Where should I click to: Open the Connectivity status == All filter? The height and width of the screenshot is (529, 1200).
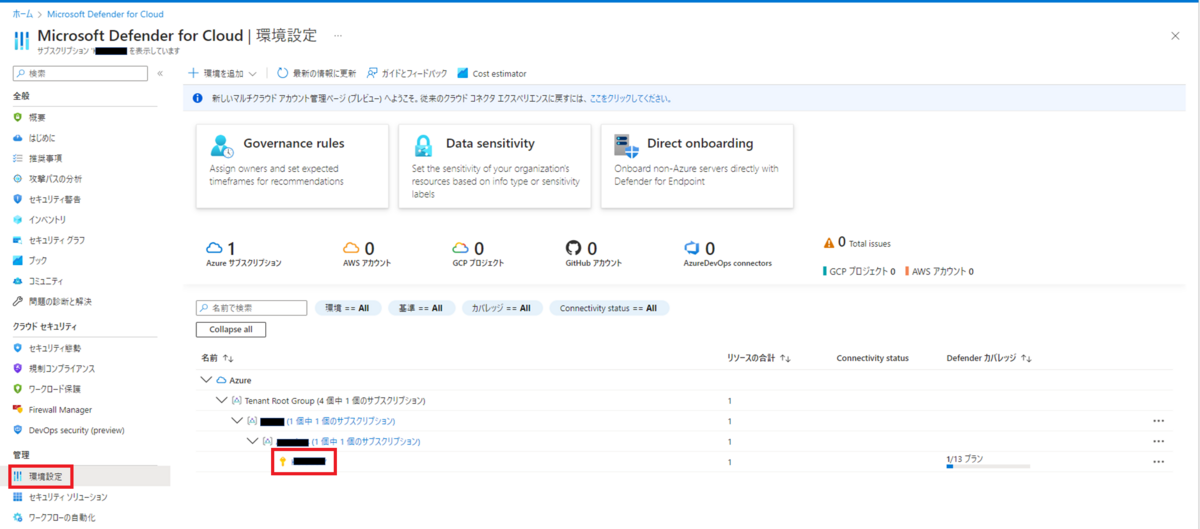click(x=609, y=308)
